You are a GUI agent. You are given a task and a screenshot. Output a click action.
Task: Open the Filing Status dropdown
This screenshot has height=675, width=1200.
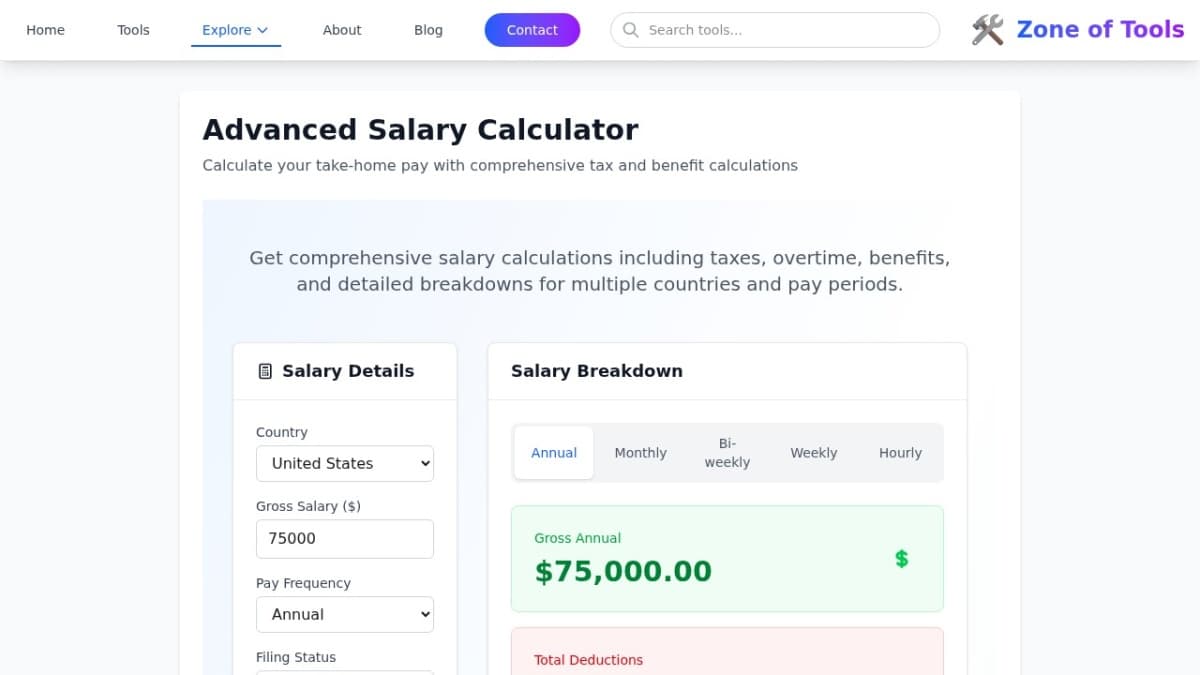(345, 672)
